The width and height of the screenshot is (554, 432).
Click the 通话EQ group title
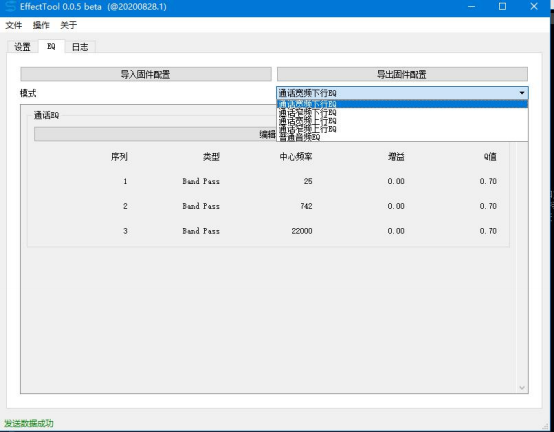click(46, 115)
